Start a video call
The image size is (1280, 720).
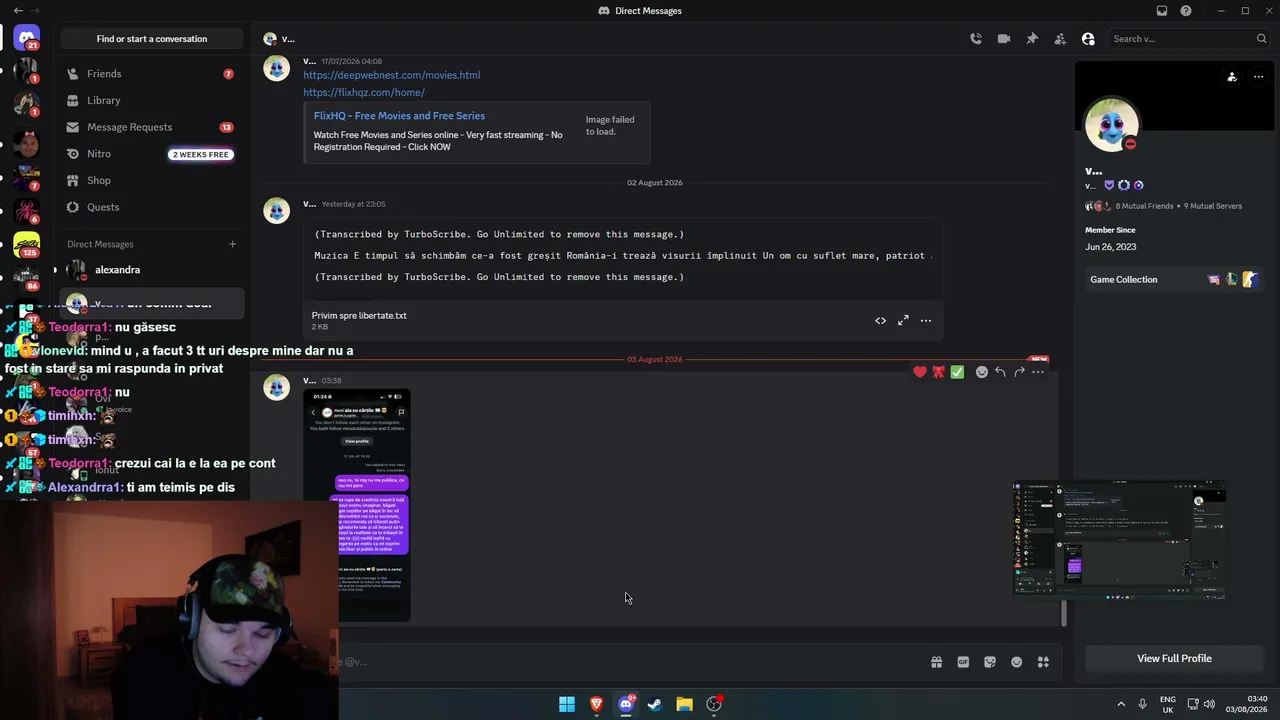tap(1004, 39)
